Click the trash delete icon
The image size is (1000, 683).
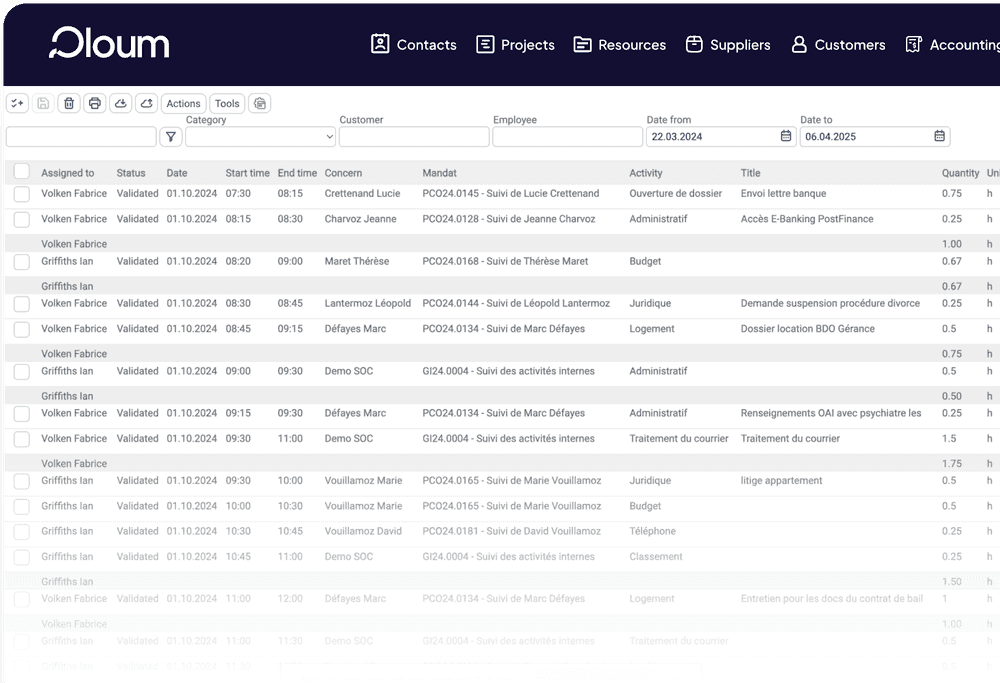coord(69,103)
